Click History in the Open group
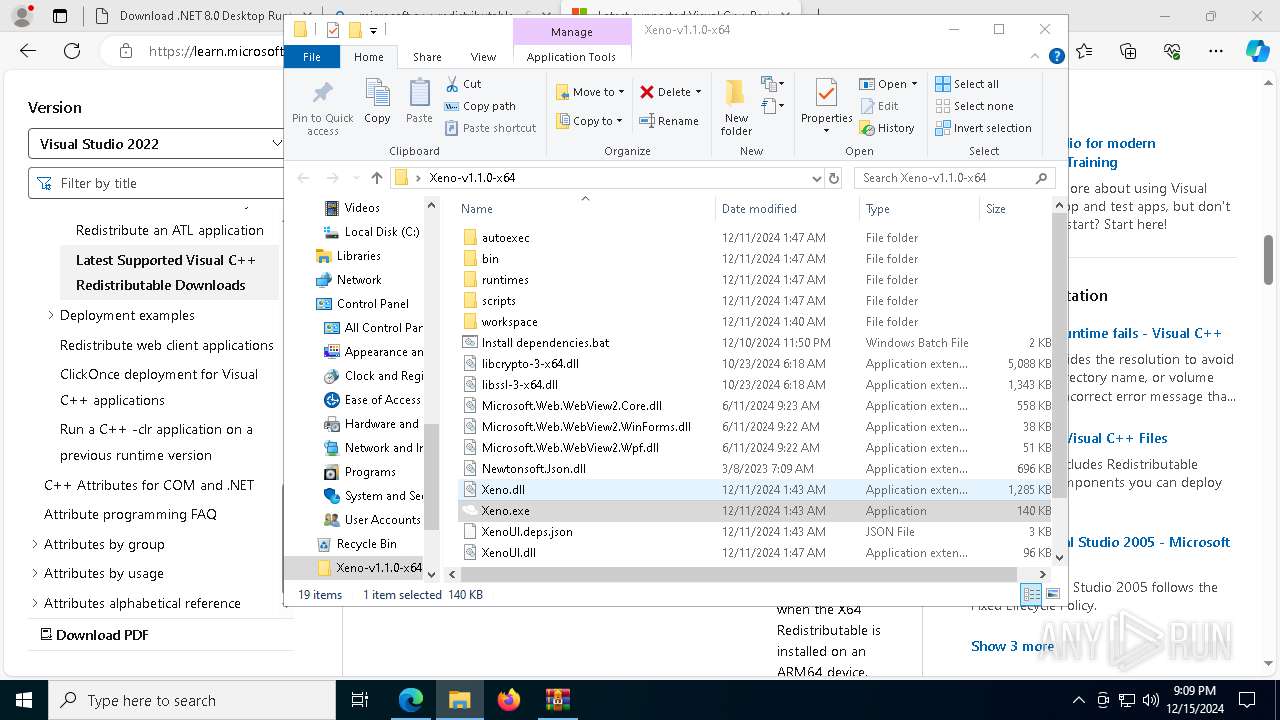Image resolution: width=1280 pixels, height=720 pixels. point(887,128)
